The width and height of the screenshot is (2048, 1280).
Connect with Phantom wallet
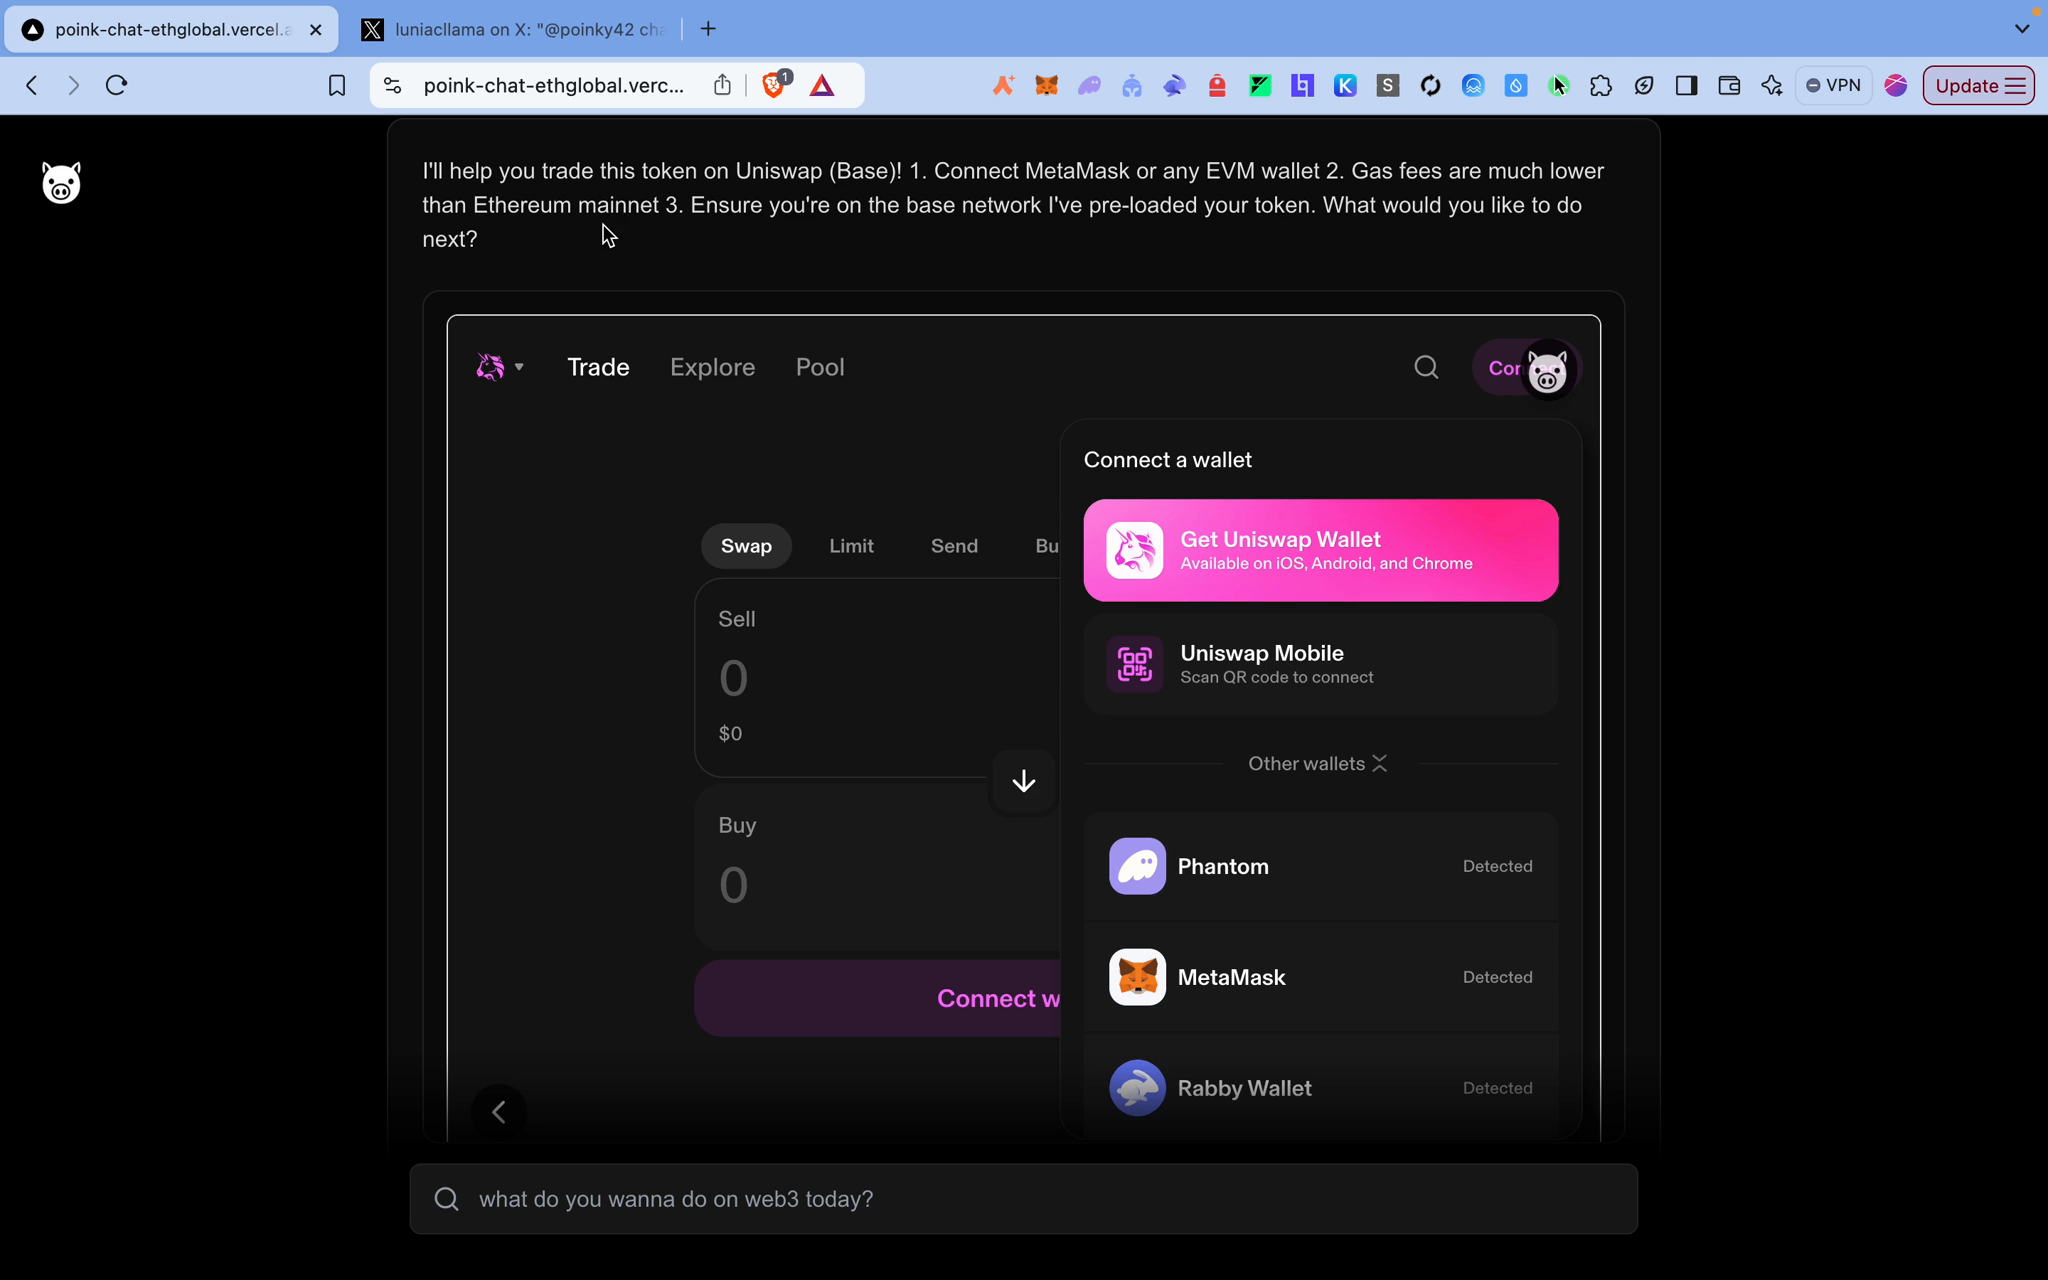[1320, 866]
